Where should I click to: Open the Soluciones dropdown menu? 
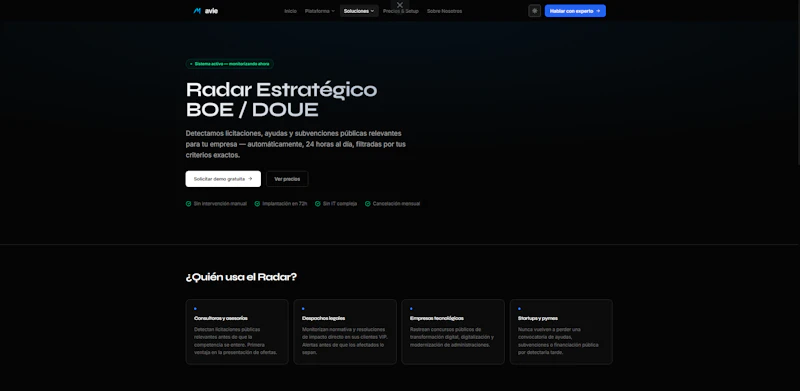[x=359, y=11]
